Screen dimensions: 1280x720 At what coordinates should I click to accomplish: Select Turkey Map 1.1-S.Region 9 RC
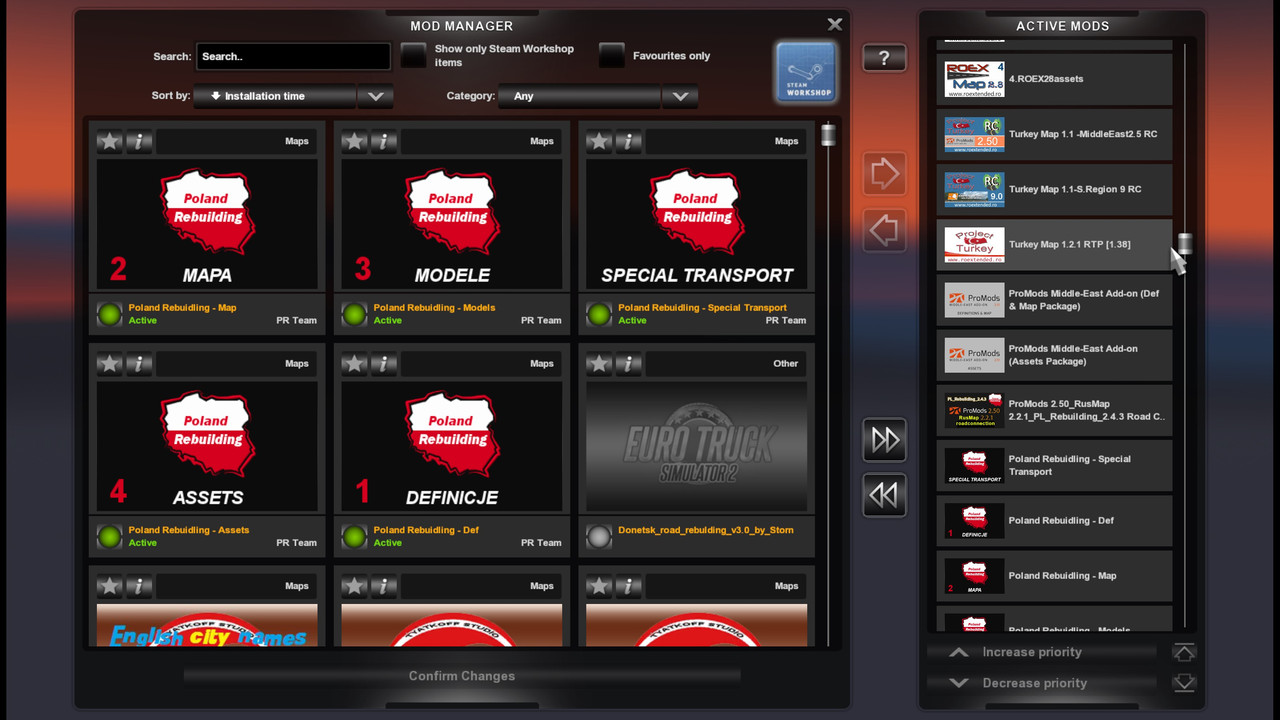pos(1054,189)
